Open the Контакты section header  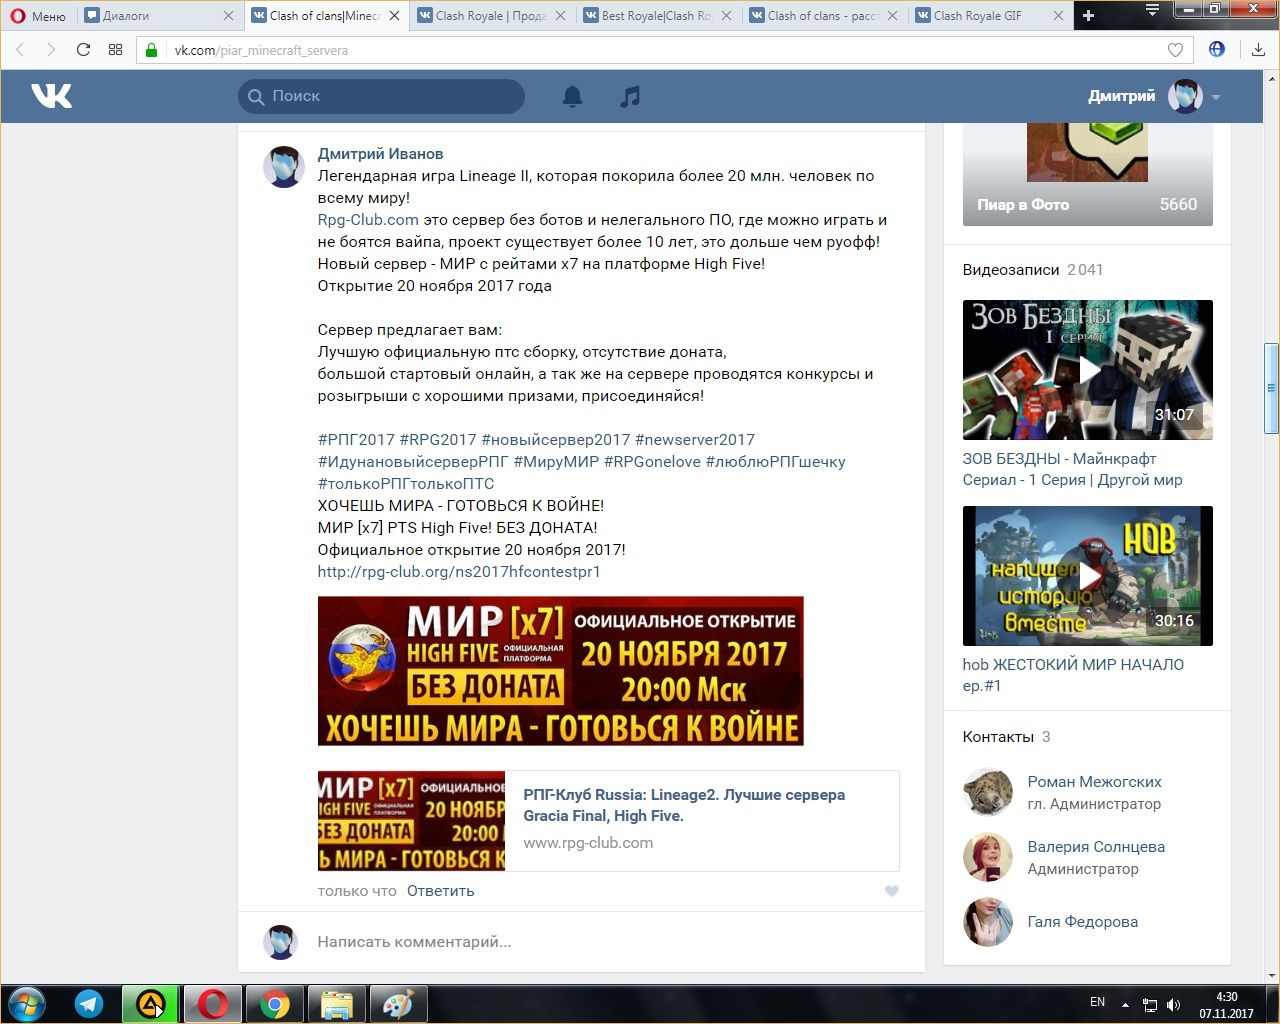coord(1007,737)
